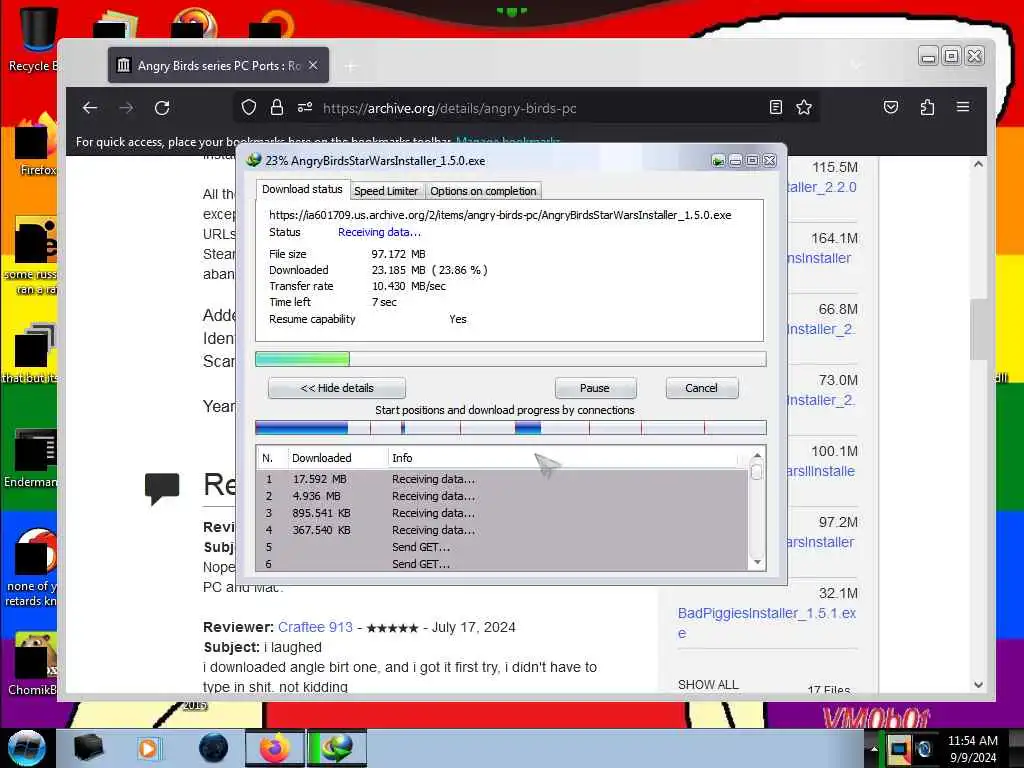1024x768 pixels.
Task: Open Internet Download Manager taskbar icon
Action: [337, 748]
